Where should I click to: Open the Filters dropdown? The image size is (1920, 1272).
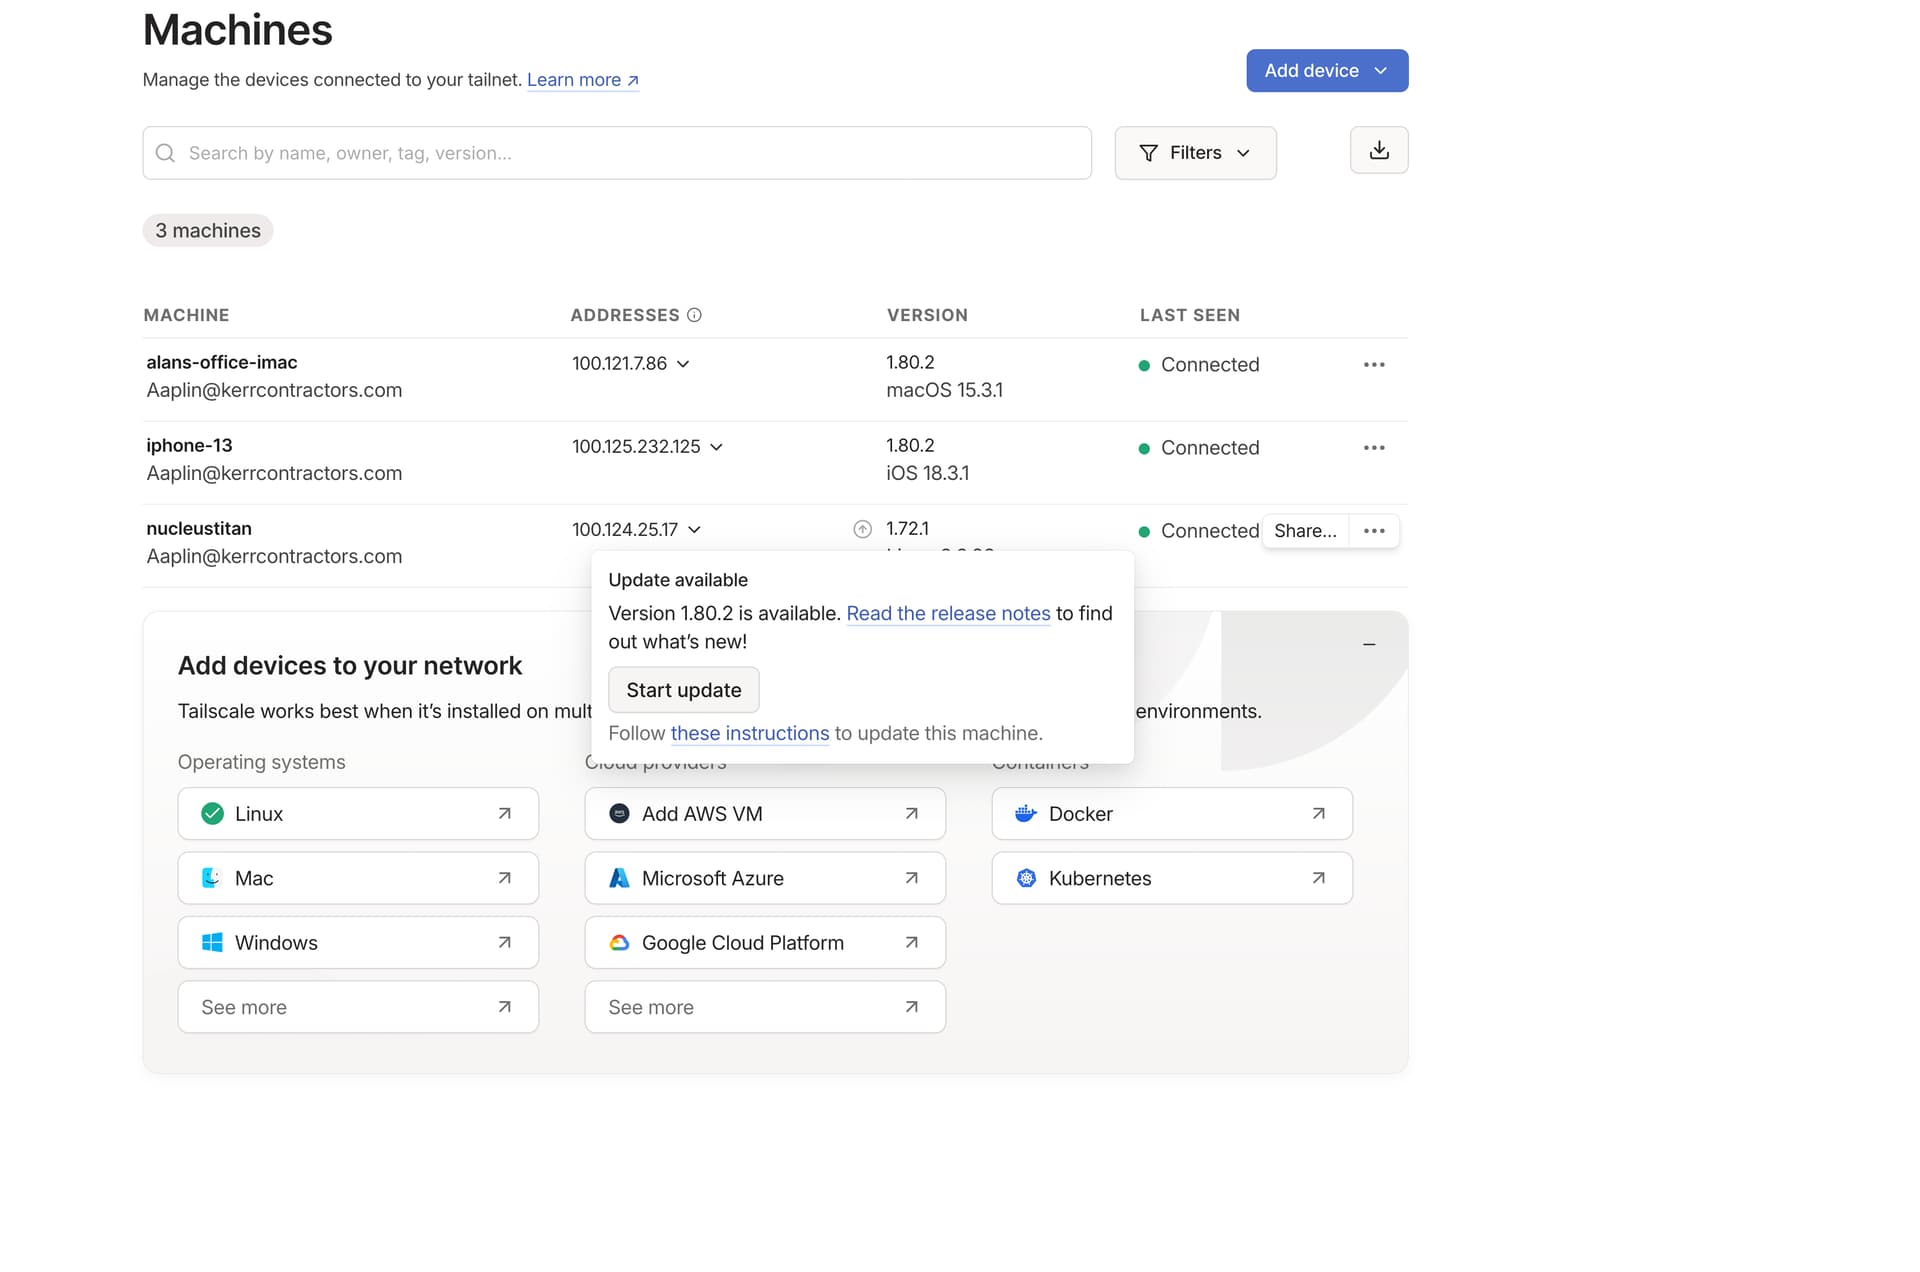pos(1194,153)
